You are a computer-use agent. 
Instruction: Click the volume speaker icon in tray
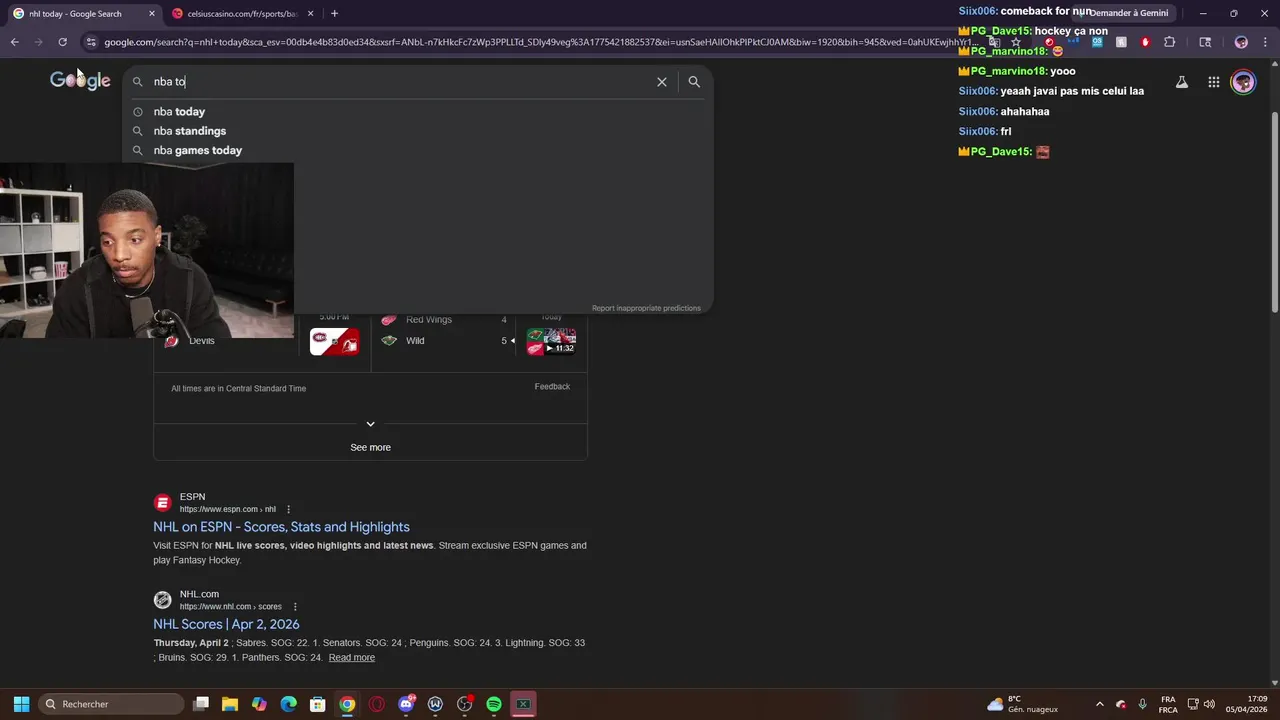(1209, 704)
